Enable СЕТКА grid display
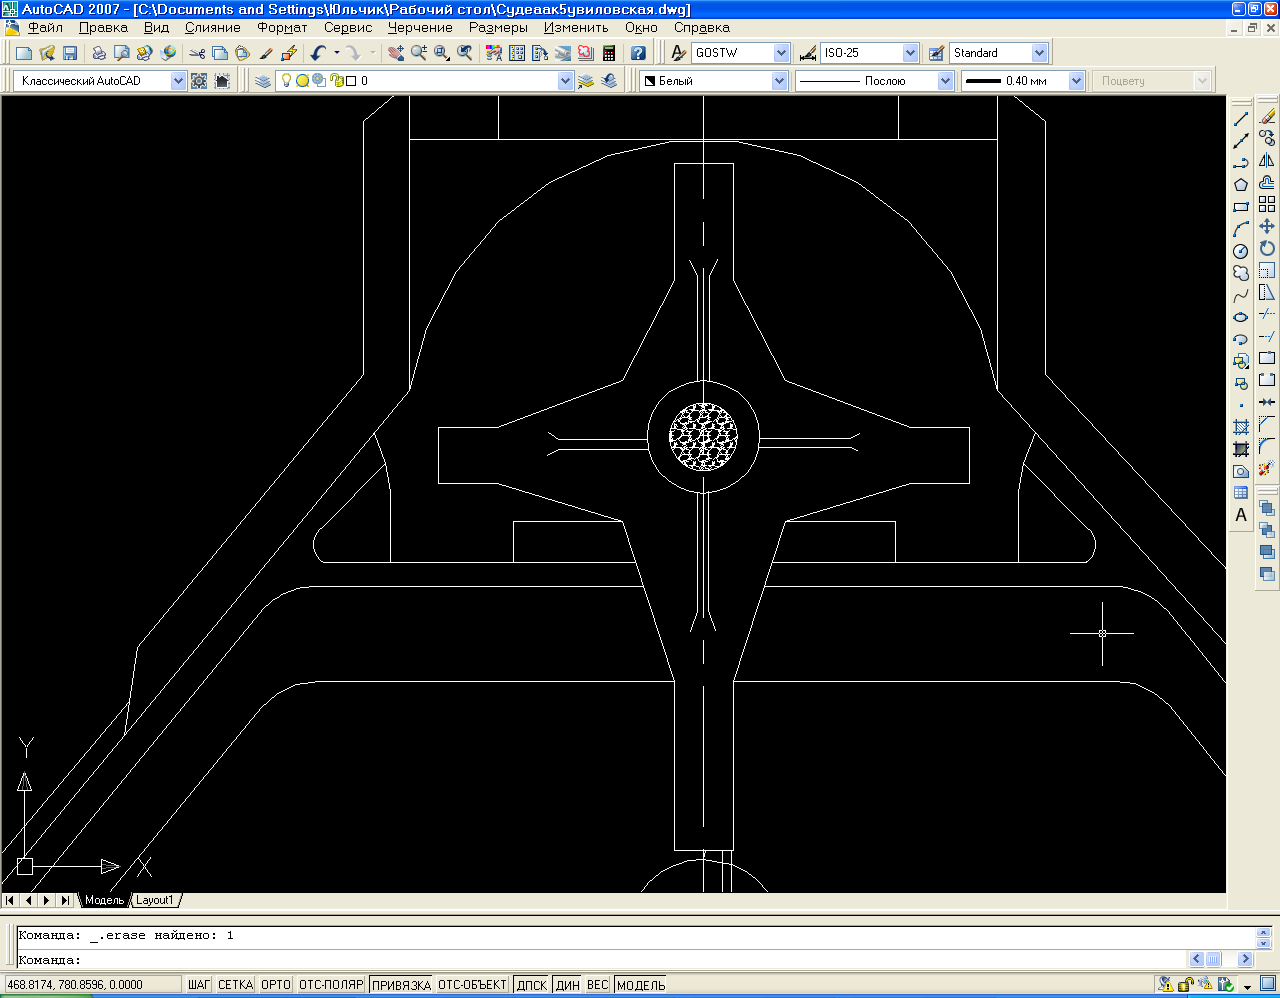Viewport: 1280px width, 998px height. 235,985
